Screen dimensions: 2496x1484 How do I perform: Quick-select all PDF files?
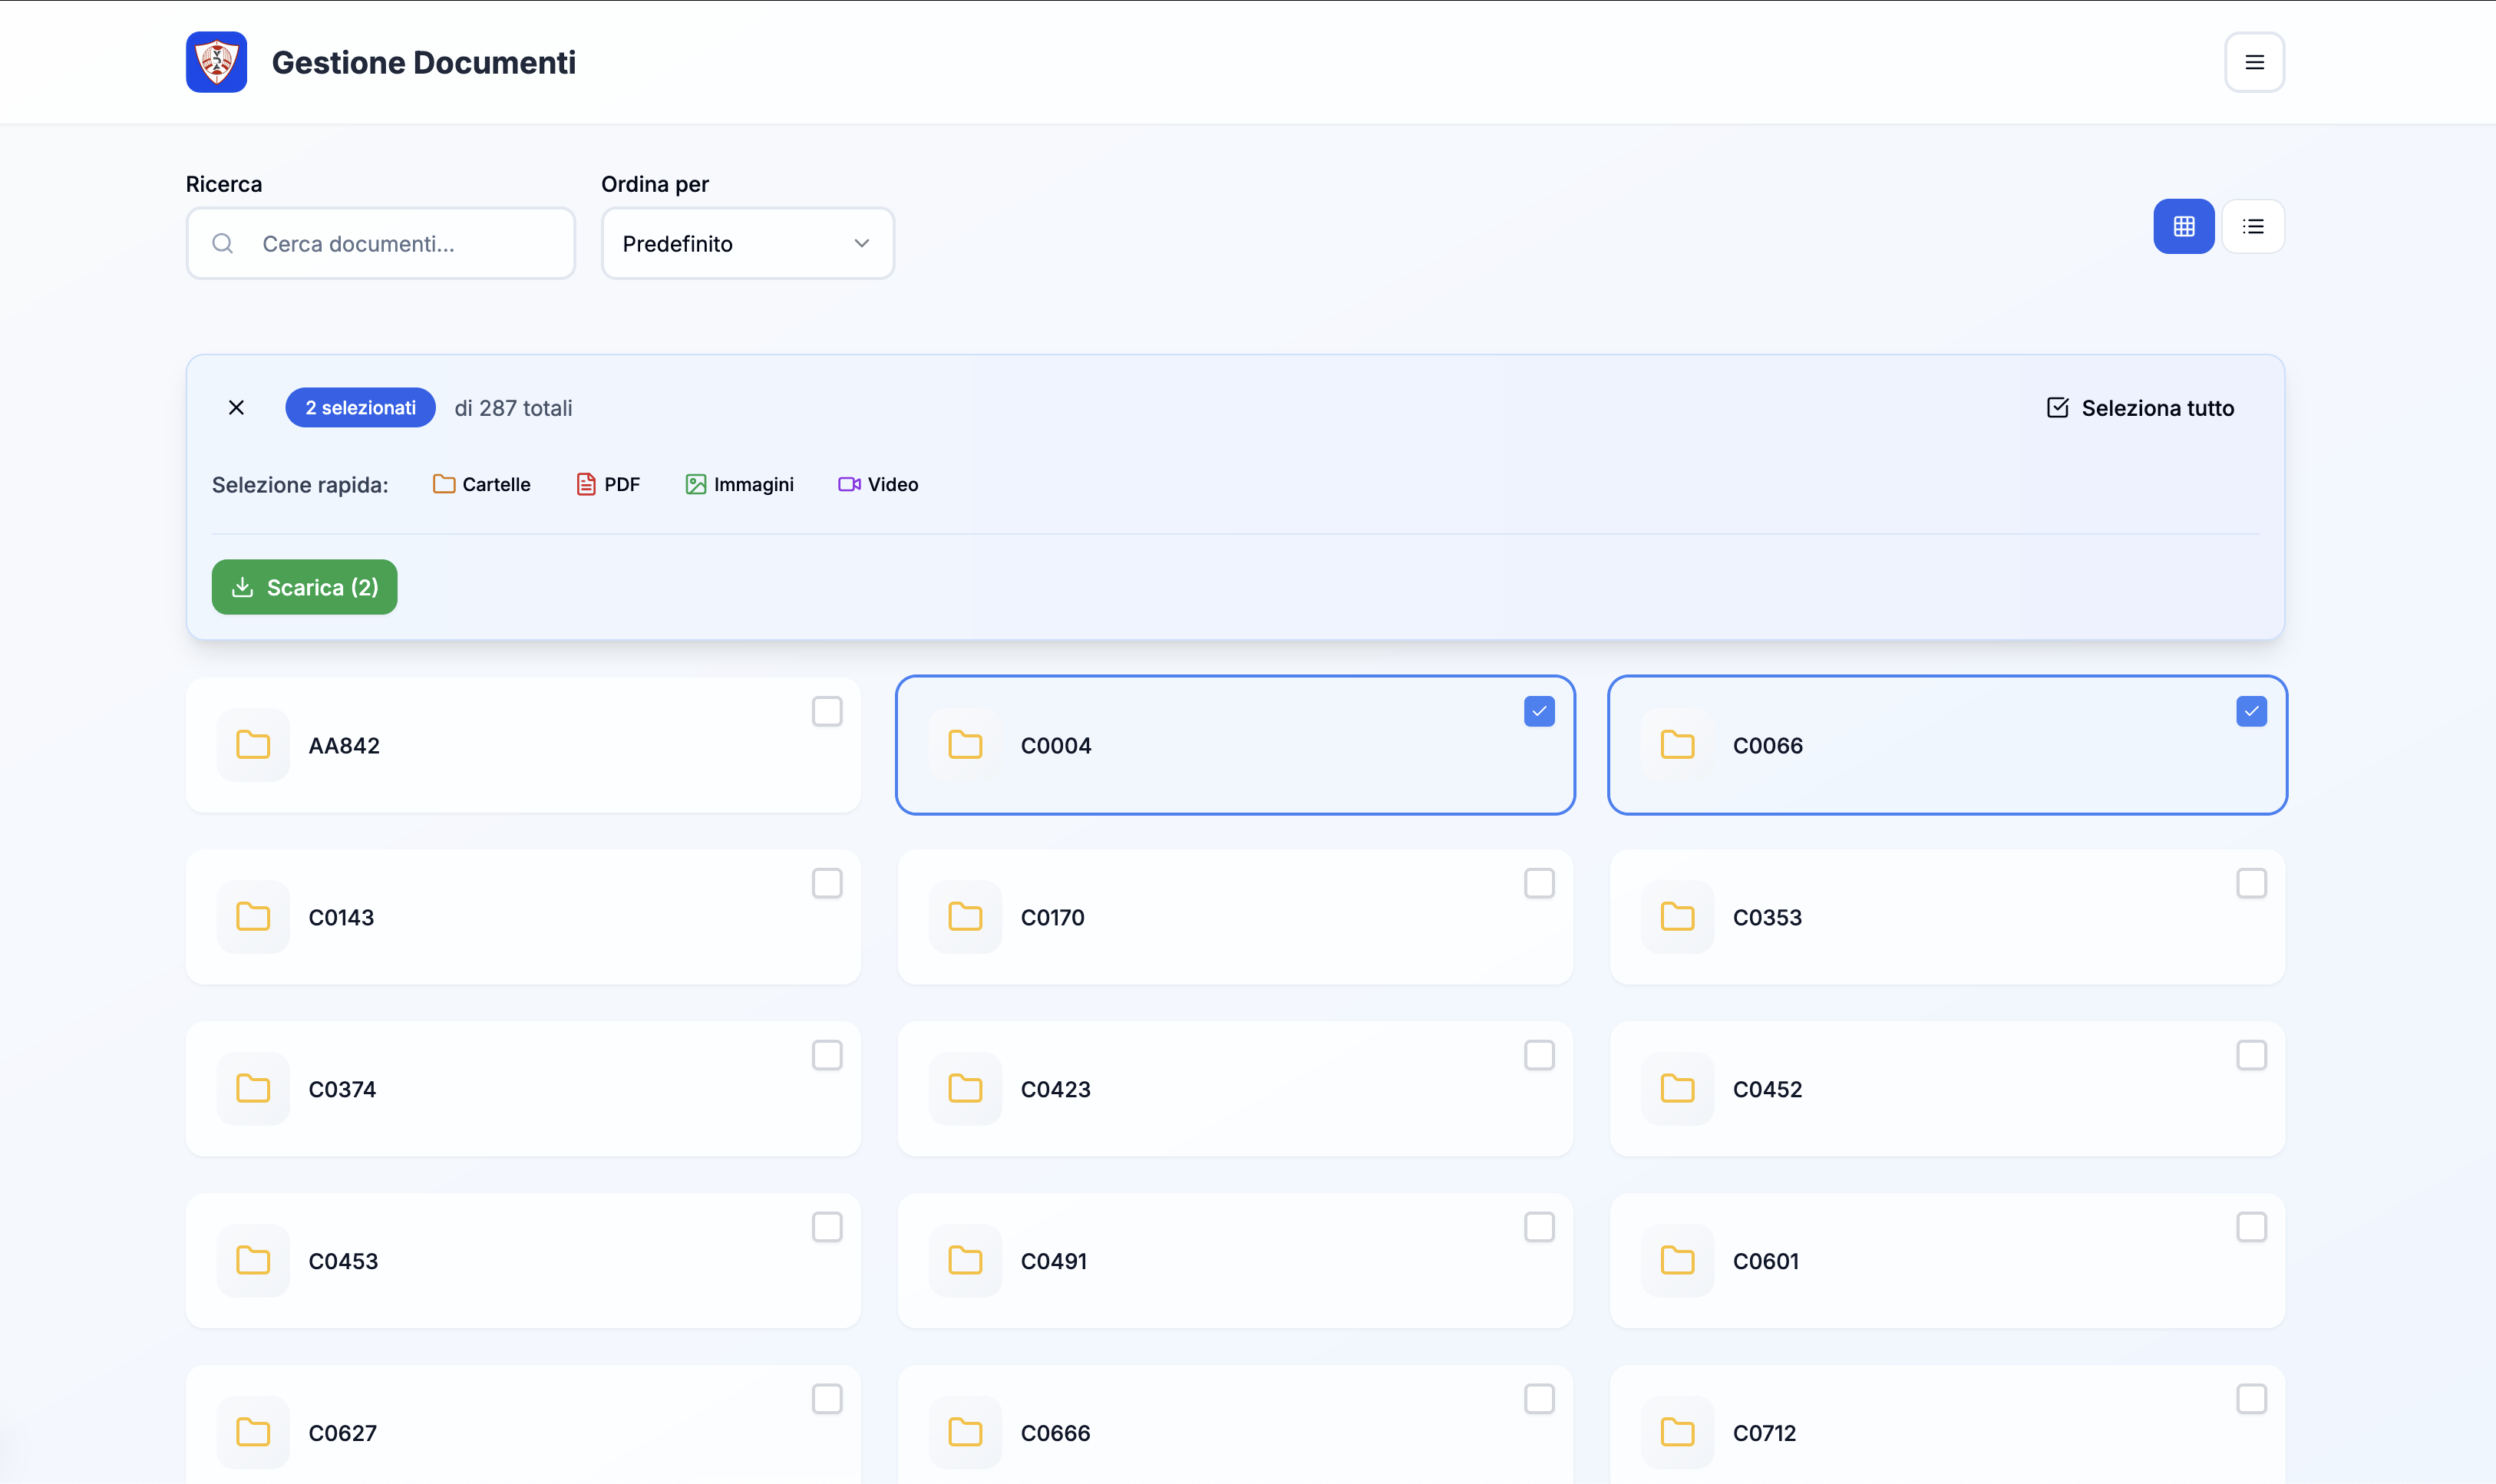pos(608,484)
